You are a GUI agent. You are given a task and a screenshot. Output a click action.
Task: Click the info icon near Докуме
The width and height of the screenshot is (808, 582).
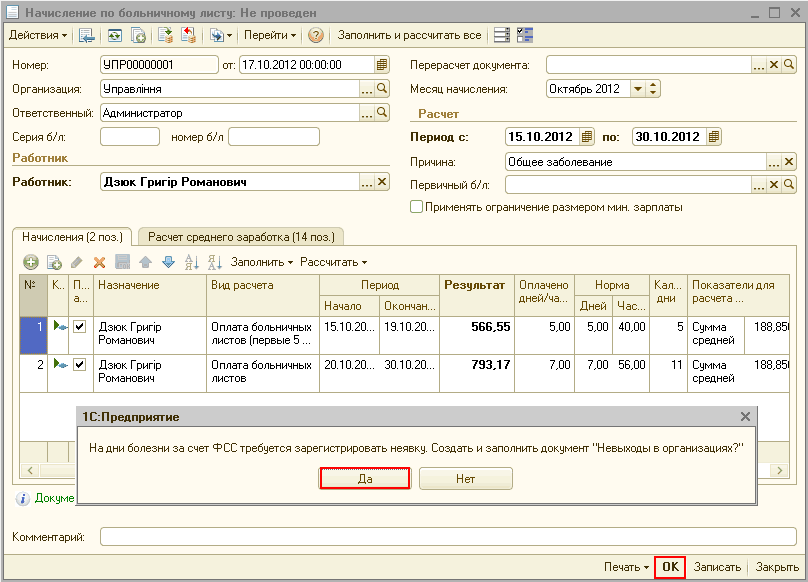23,498
